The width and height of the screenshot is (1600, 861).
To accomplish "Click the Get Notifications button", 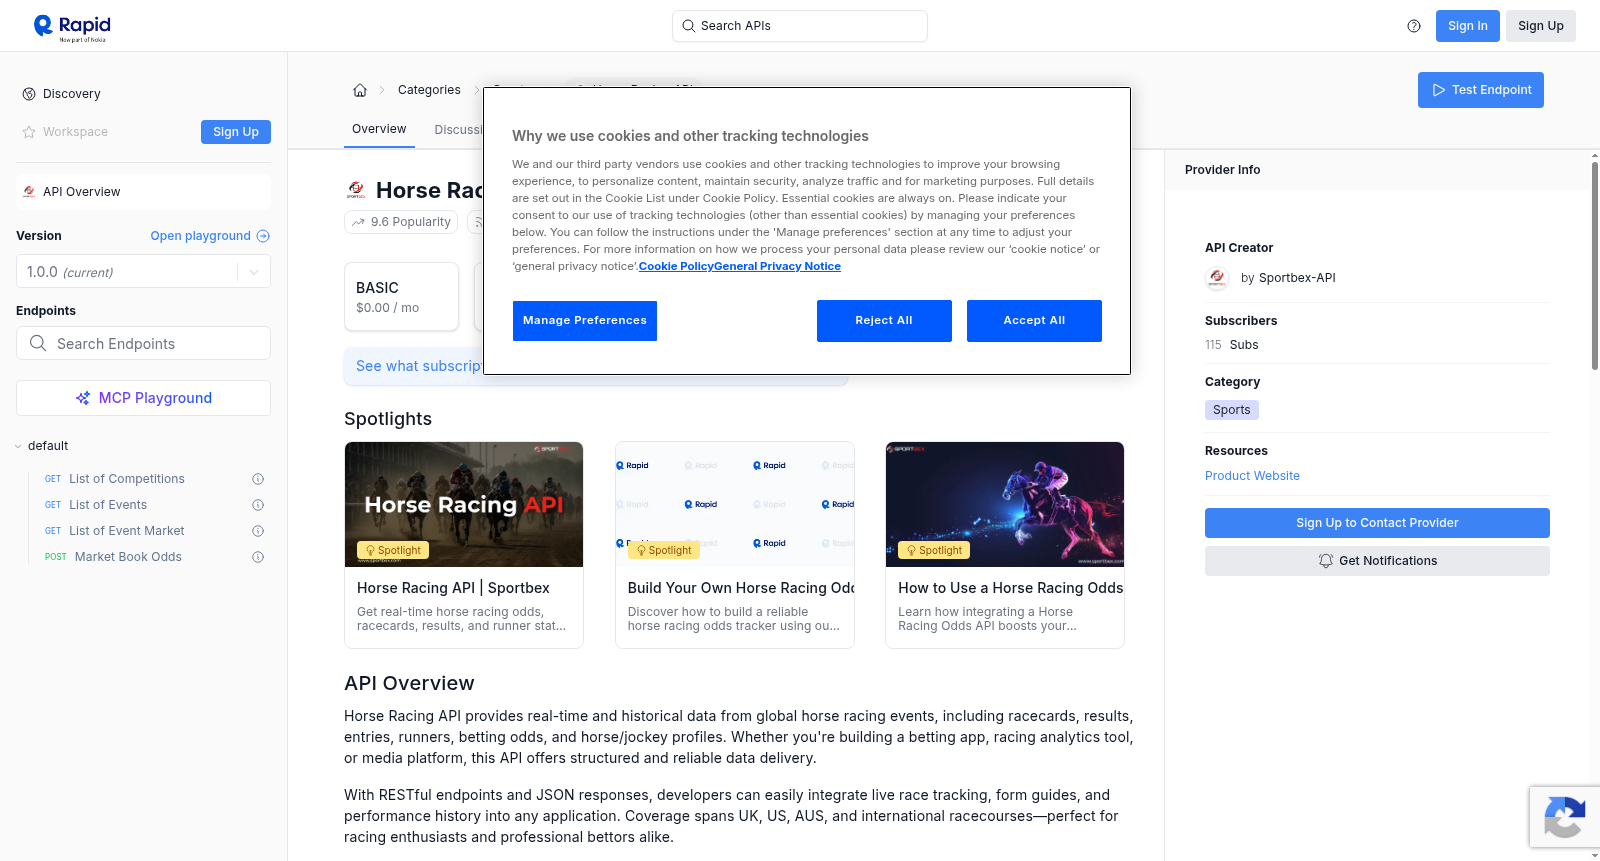I will (x=1377, y=561).
